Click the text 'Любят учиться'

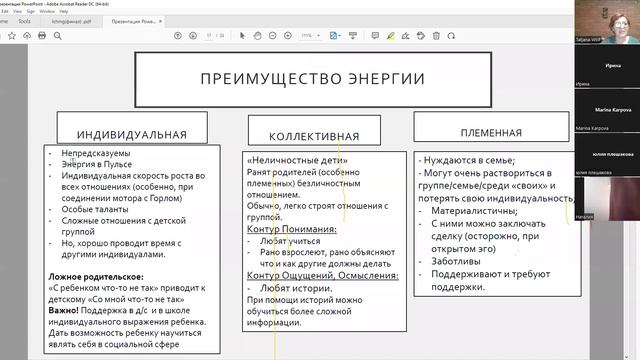(290, 241)
